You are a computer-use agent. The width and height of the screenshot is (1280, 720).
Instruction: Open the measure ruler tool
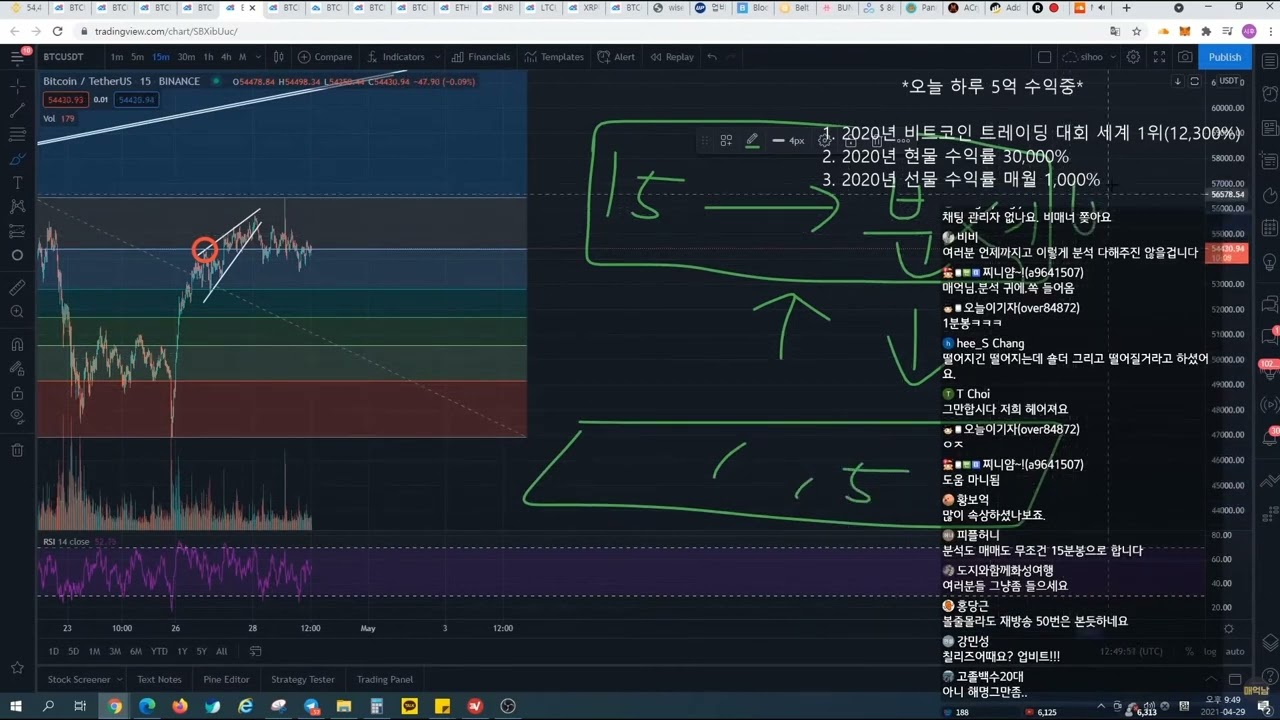17,287
